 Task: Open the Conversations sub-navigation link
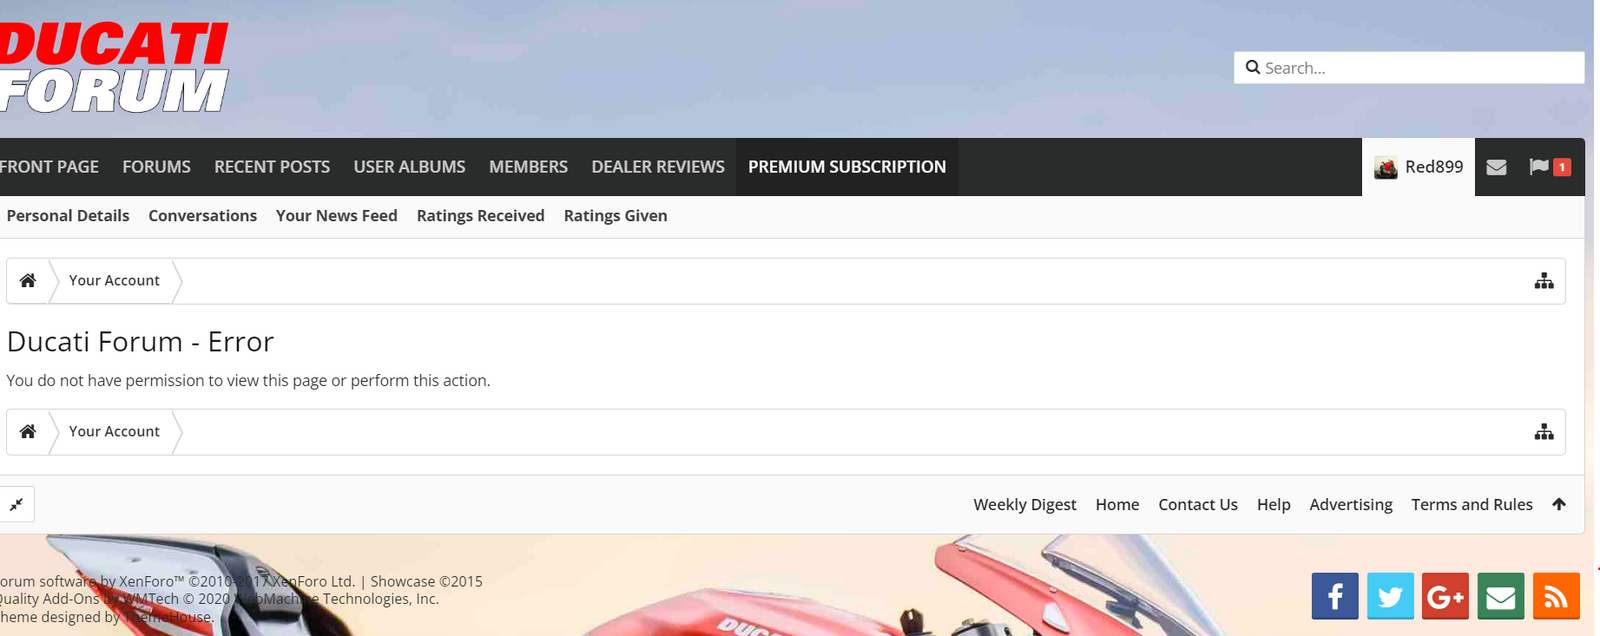(x=203, y=216)
